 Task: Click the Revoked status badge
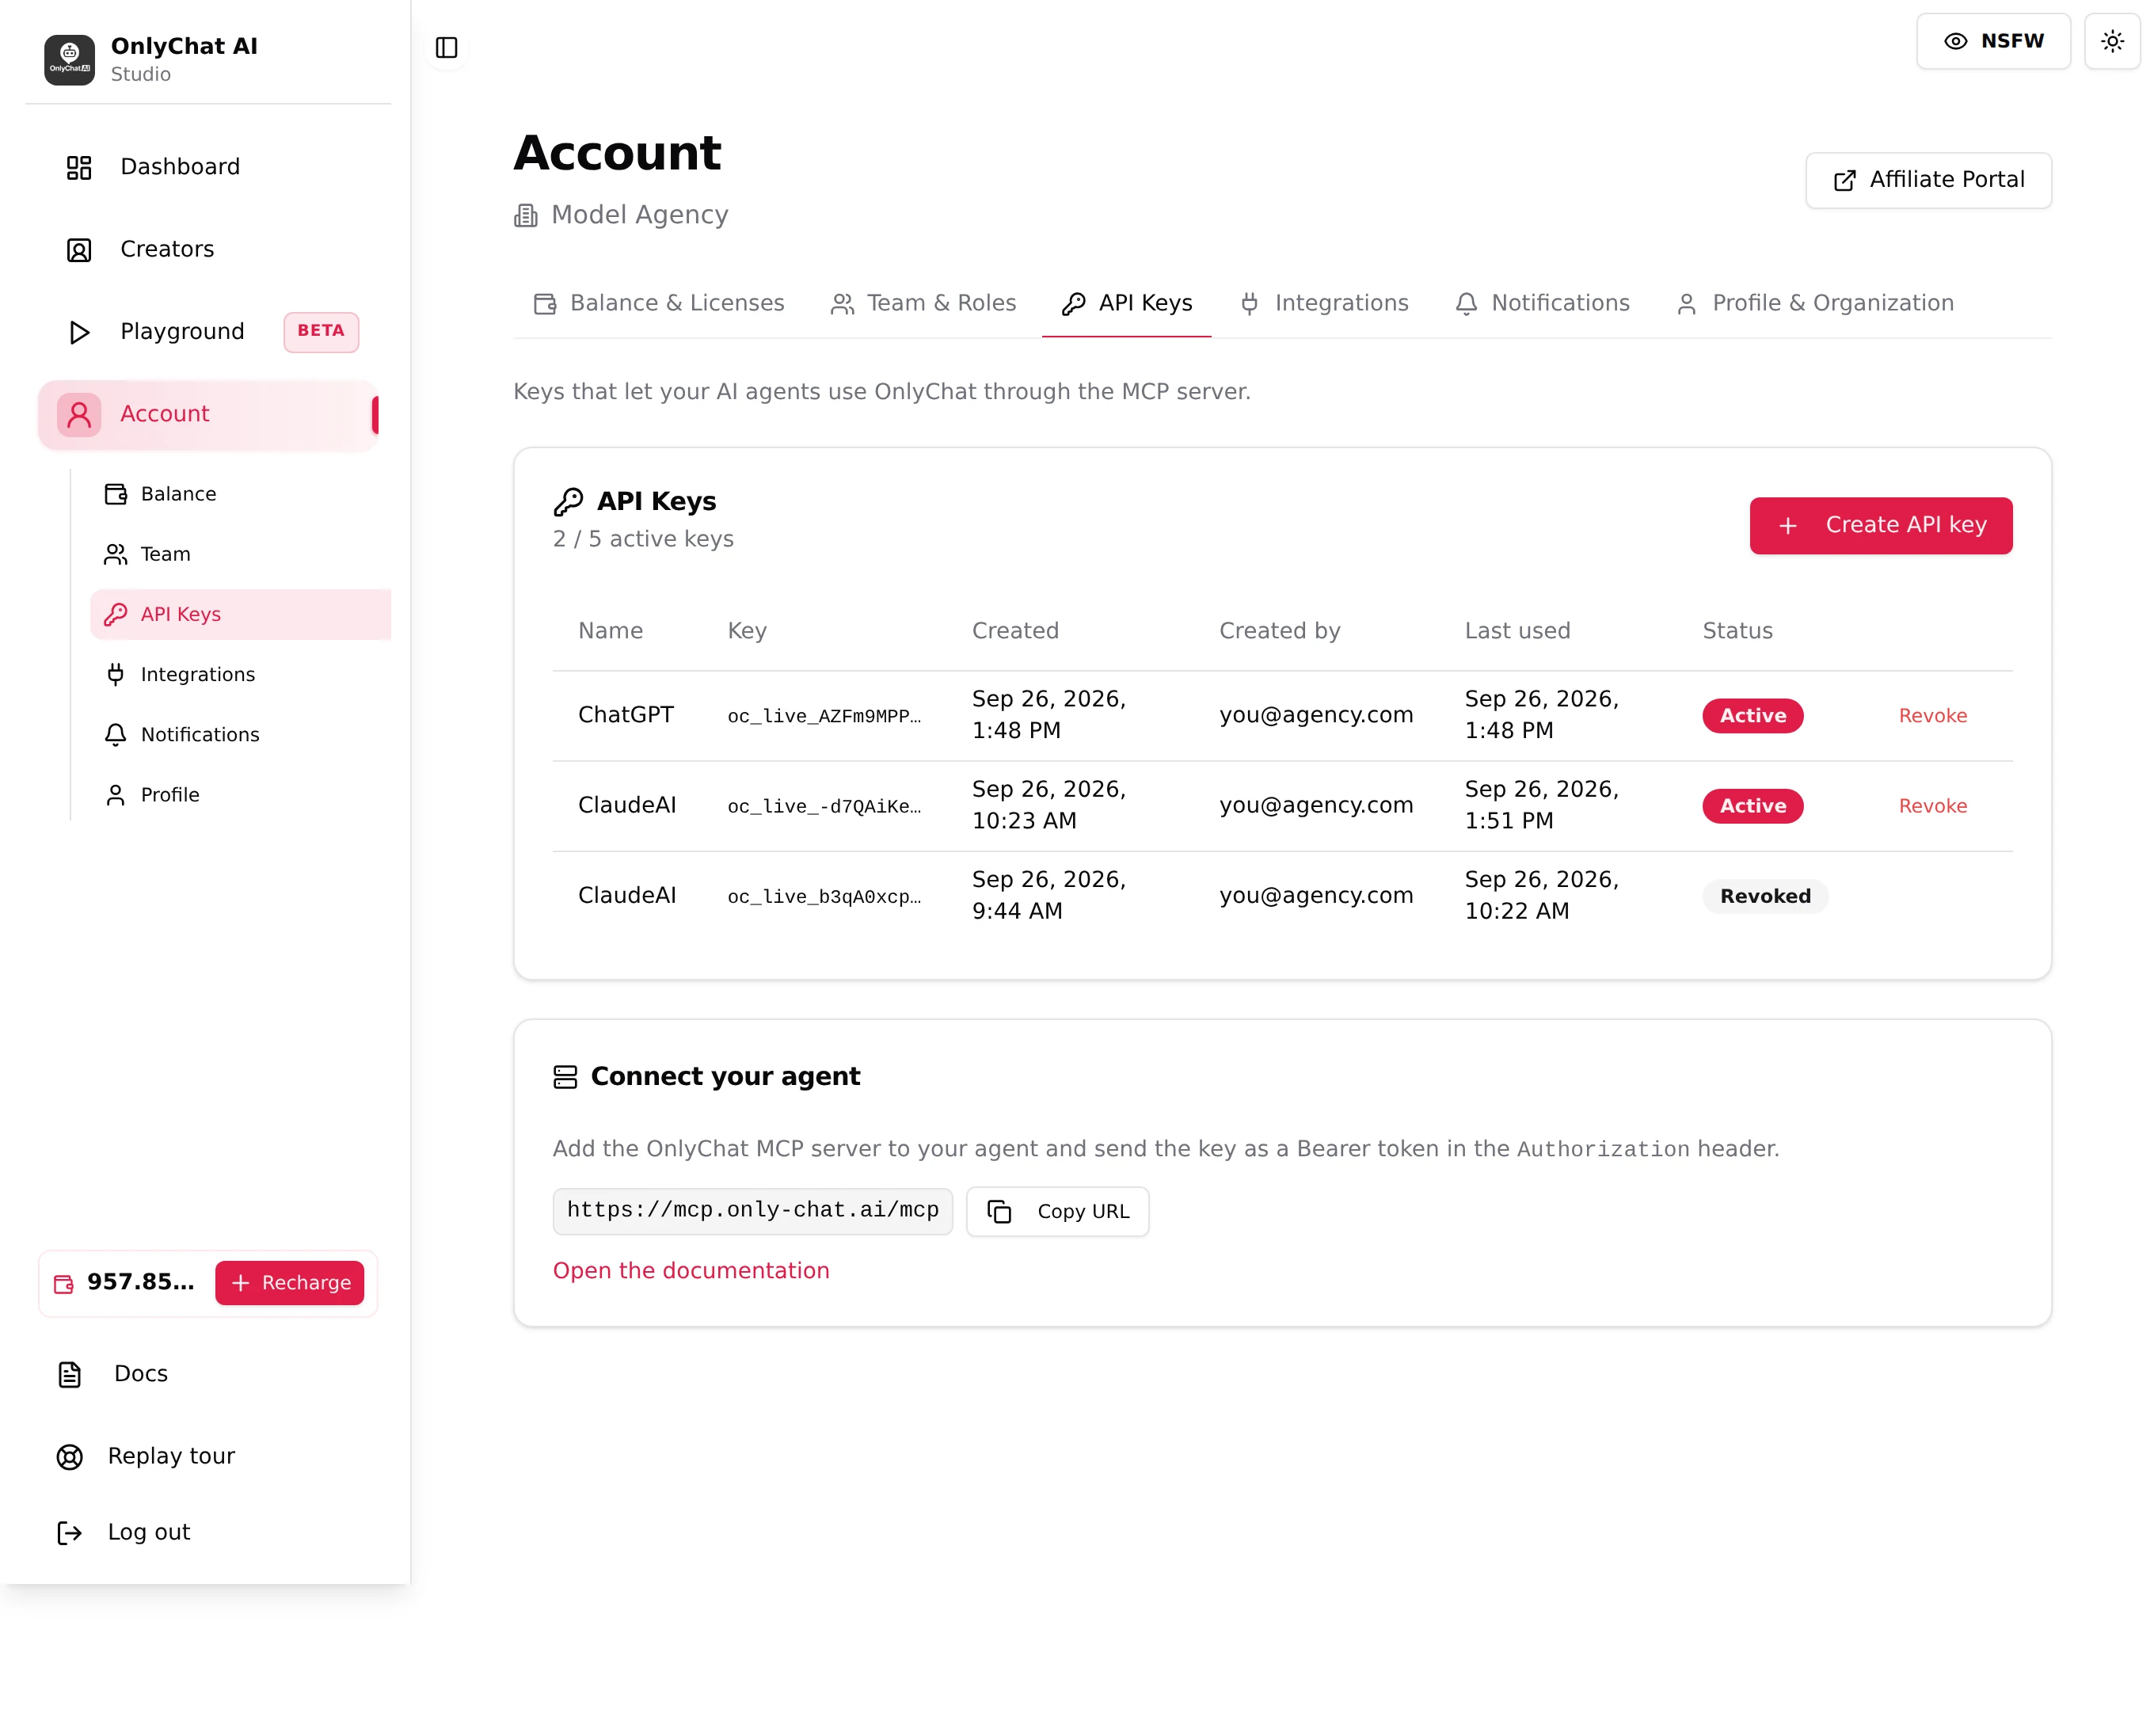1764,897
